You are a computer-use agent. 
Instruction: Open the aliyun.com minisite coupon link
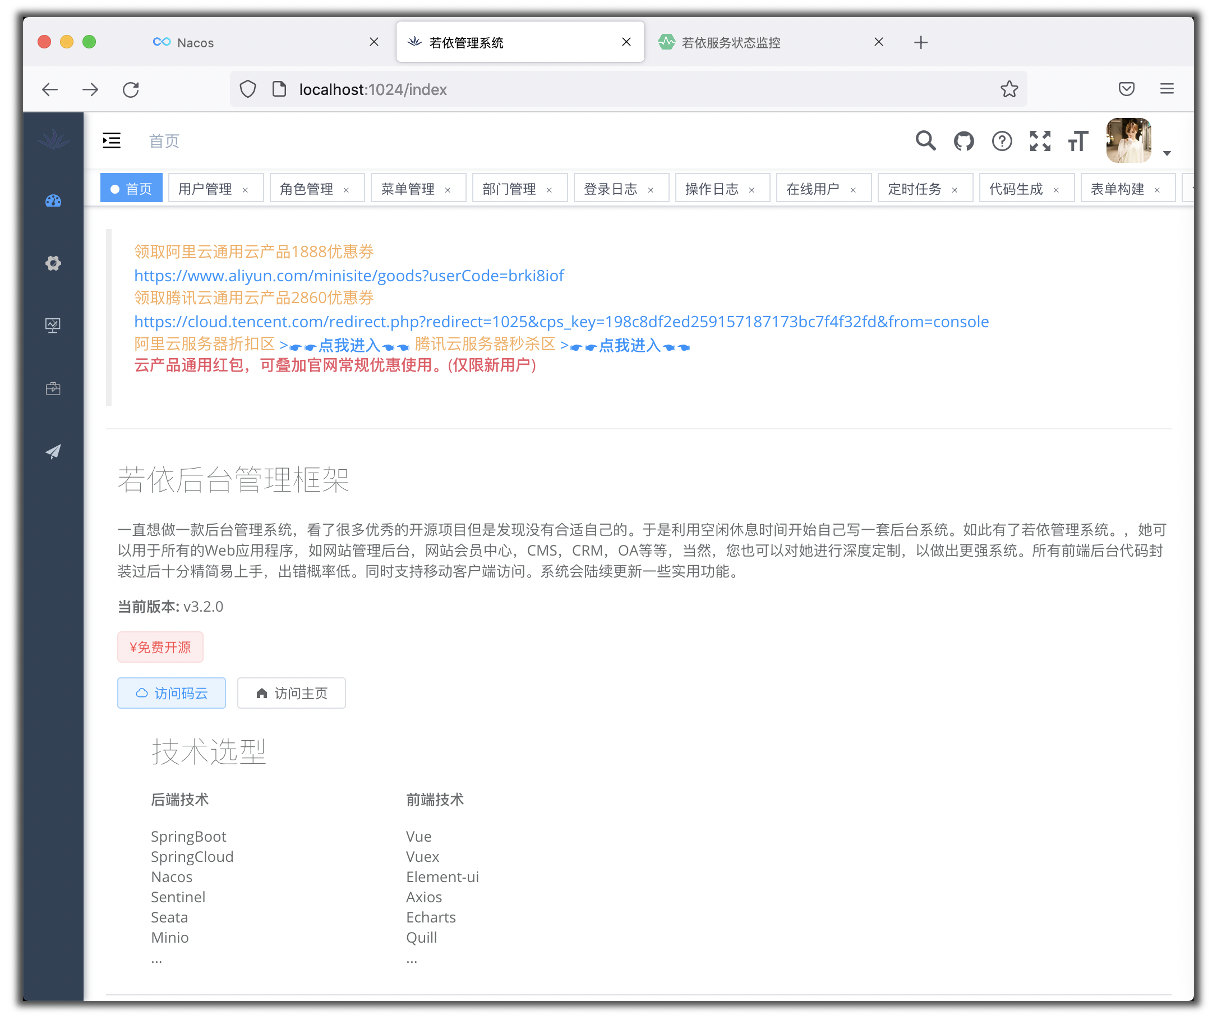click(x=349, y=275)
